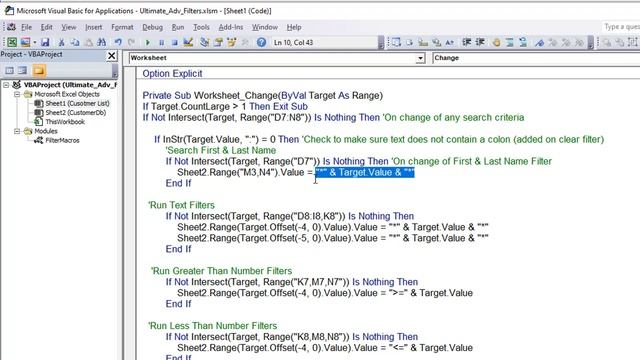Click the Comment Block icon
The image size is (640, 360).
pyautogui.click(x=510, y=42)
